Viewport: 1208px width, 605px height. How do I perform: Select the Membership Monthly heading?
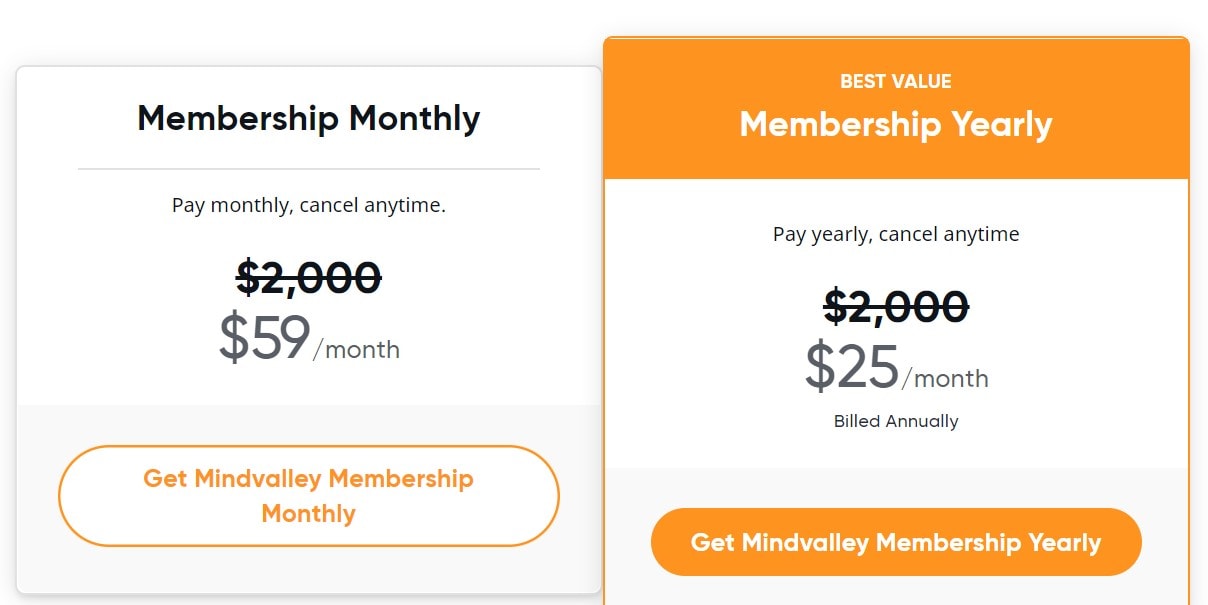308,118
